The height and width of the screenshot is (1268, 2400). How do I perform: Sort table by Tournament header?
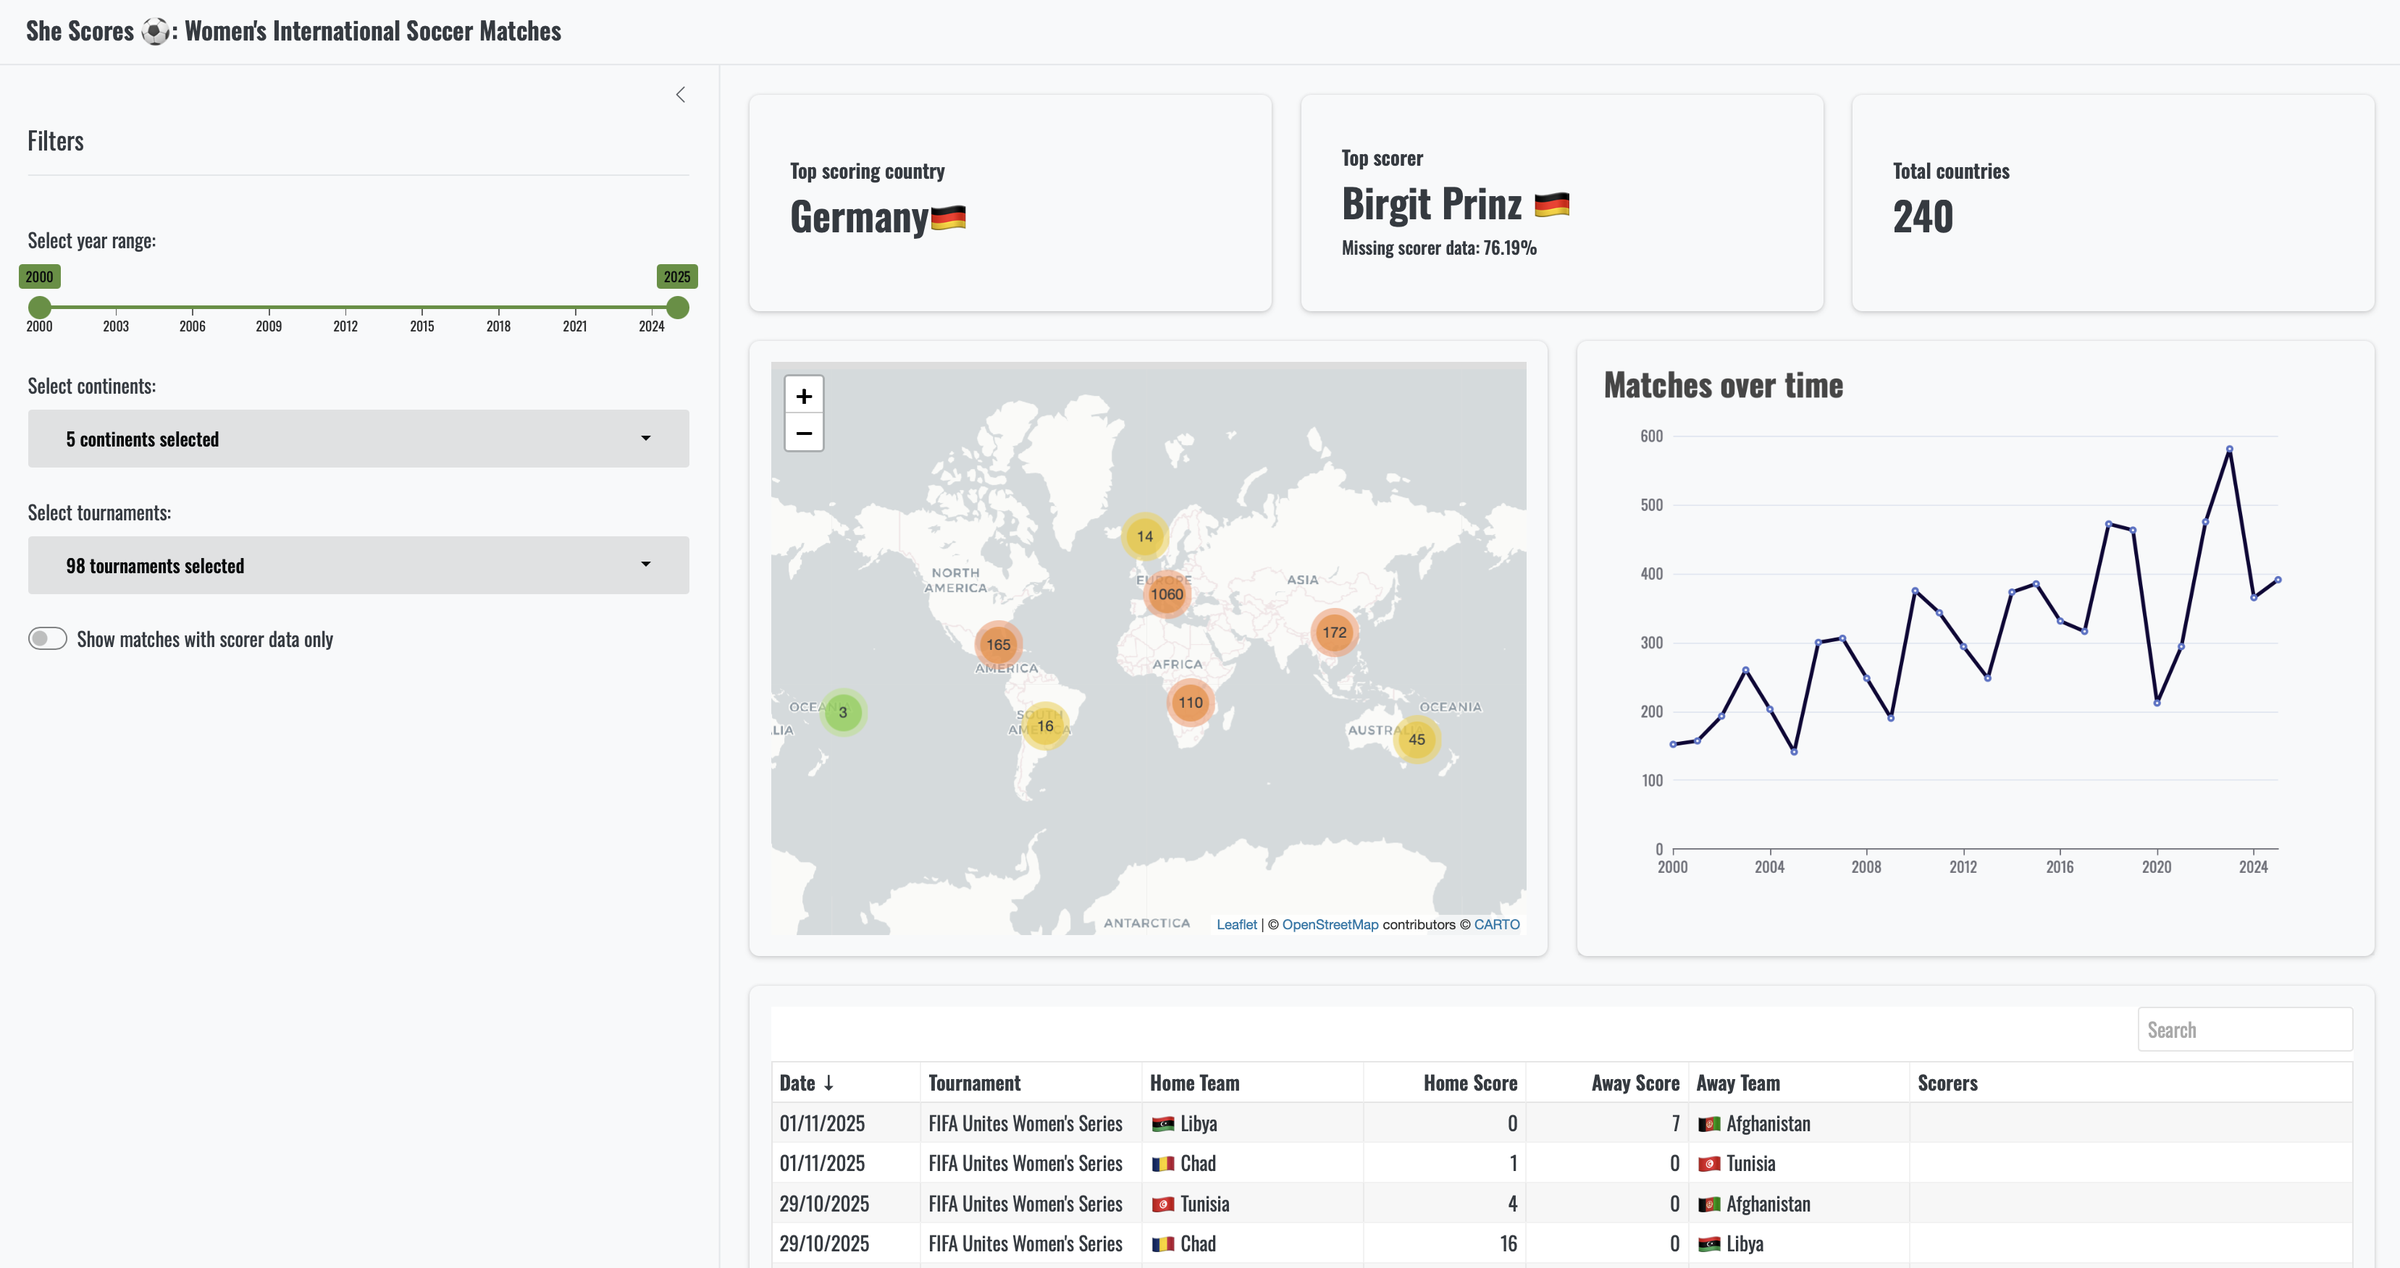coord(974,1083)
